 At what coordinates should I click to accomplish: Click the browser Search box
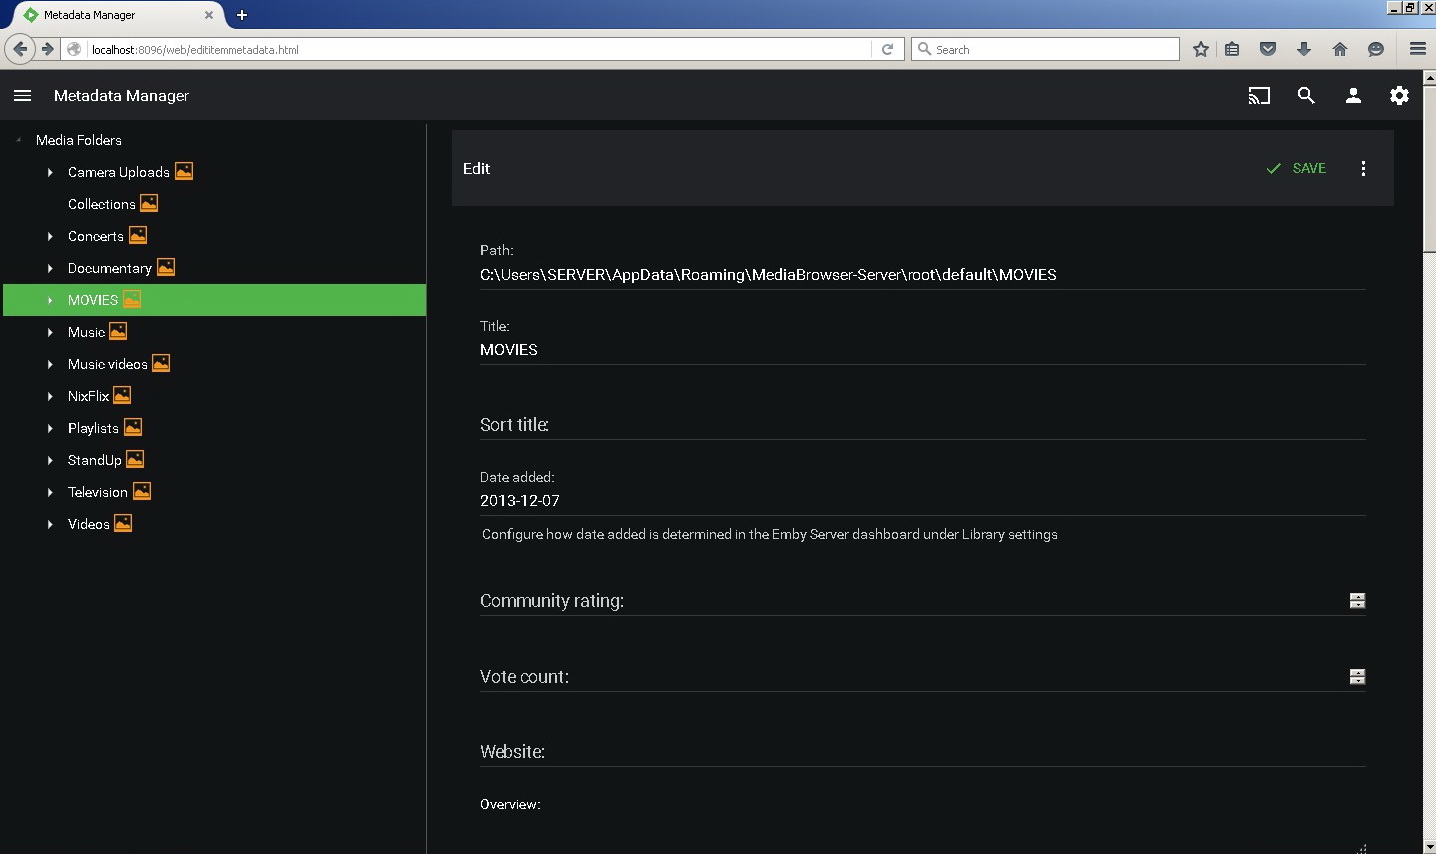(1045, 49)
